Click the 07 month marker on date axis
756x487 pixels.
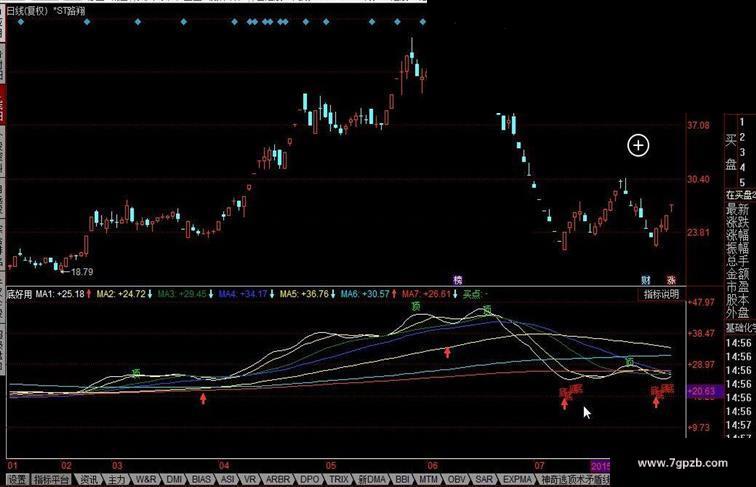click(x=539, y=466)
